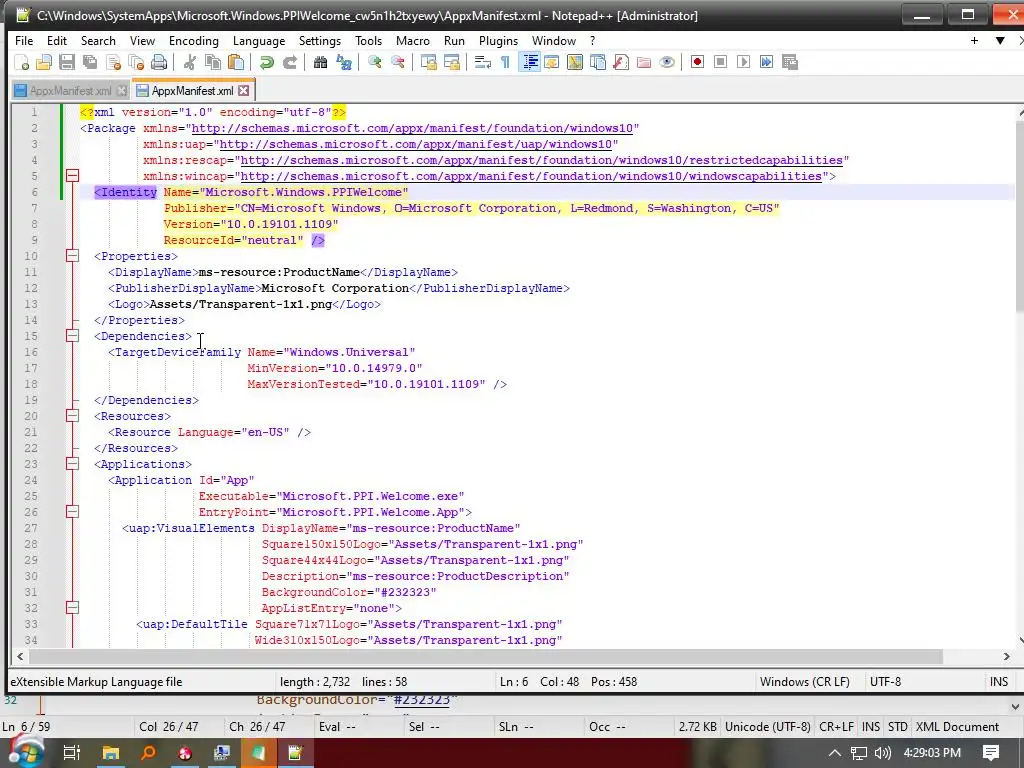Follow the restrictedcapabilities schema link

click(x=541, y=160)
